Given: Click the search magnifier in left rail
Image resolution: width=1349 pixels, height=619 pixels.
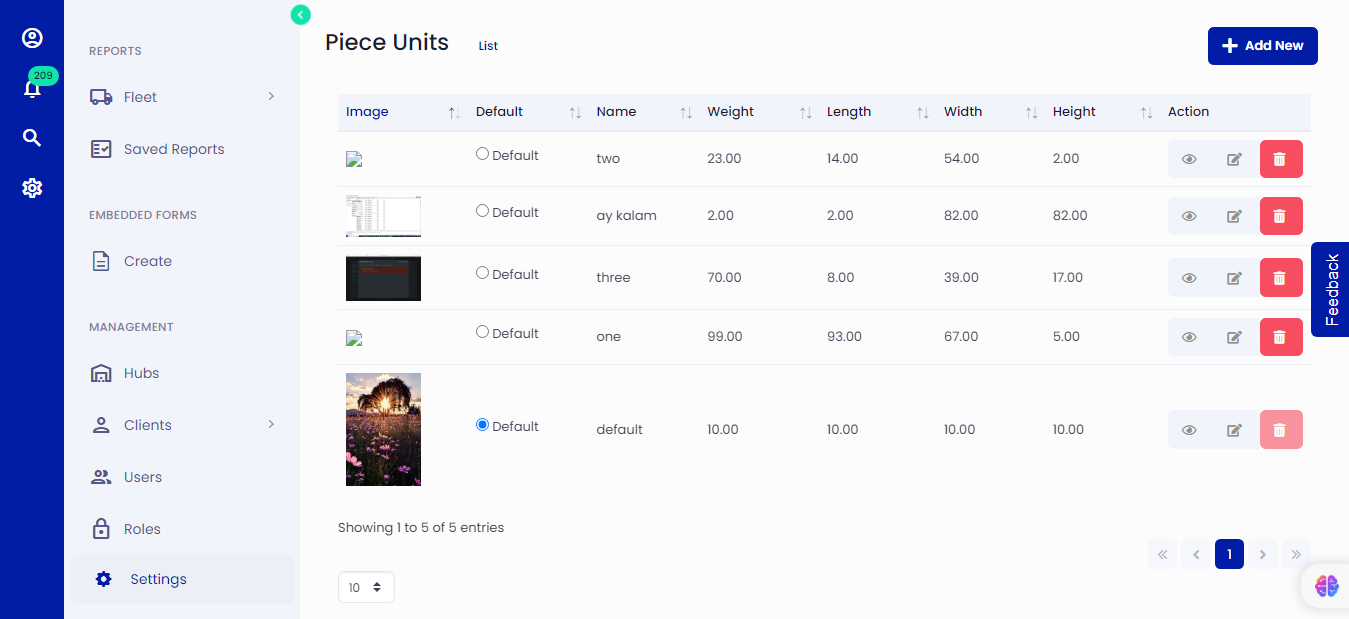Looking at the screenshot, I should tap(32, 138).
